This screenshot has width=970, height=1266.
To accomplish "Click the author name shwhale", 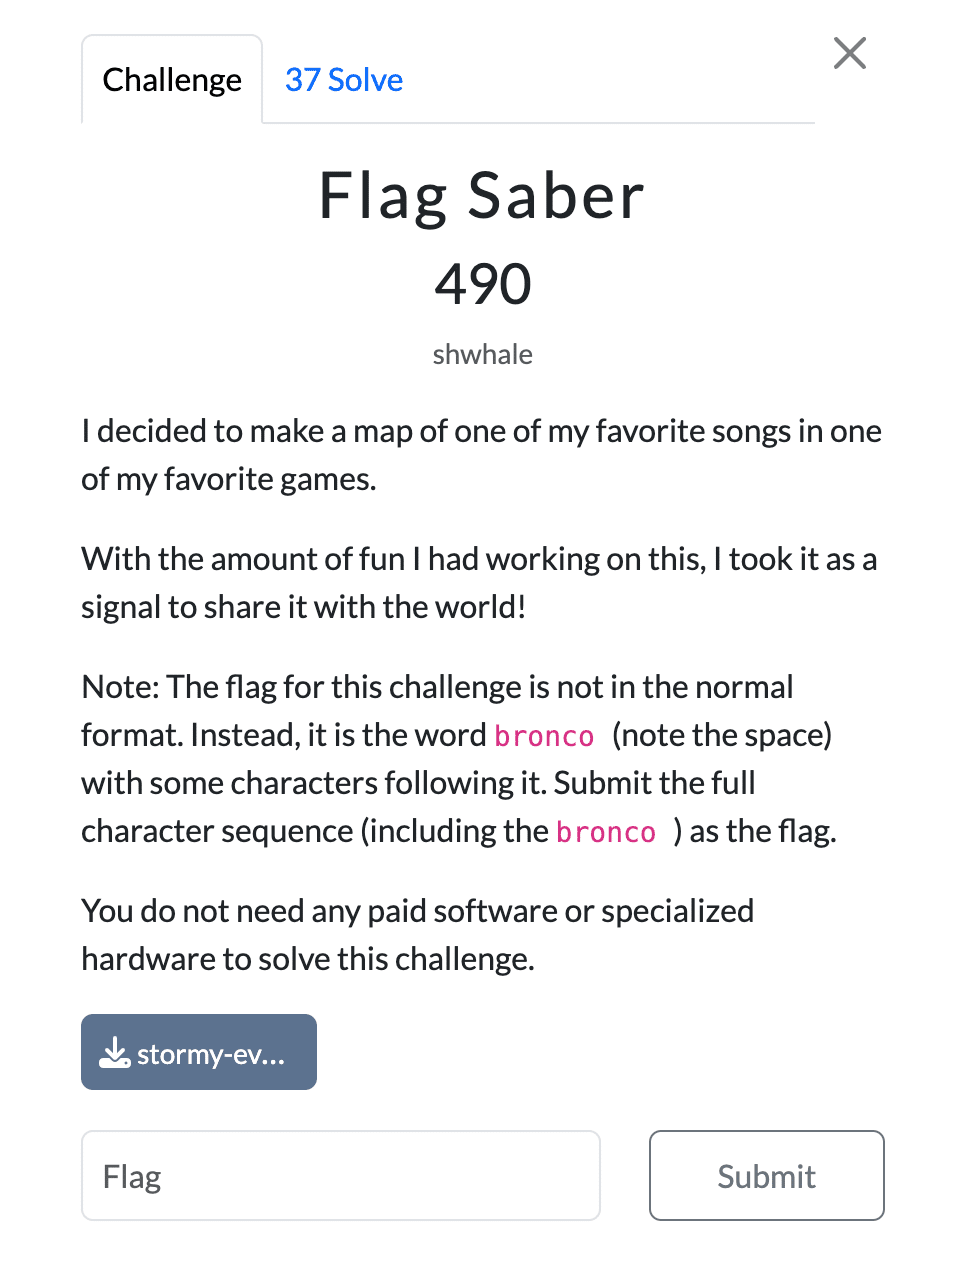I will [x=483, y=355].
